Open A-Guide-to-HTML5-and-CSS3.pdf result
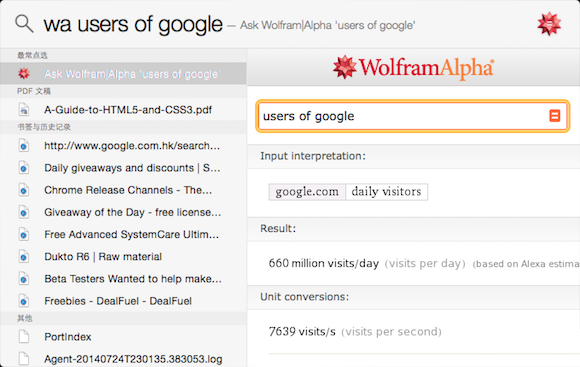The image size is (580, 367). point(123,110)
